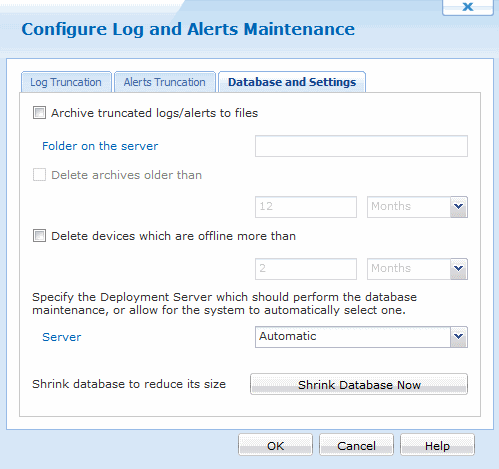Expand the offline devices Months dropdown

click(x=459, y=269)
